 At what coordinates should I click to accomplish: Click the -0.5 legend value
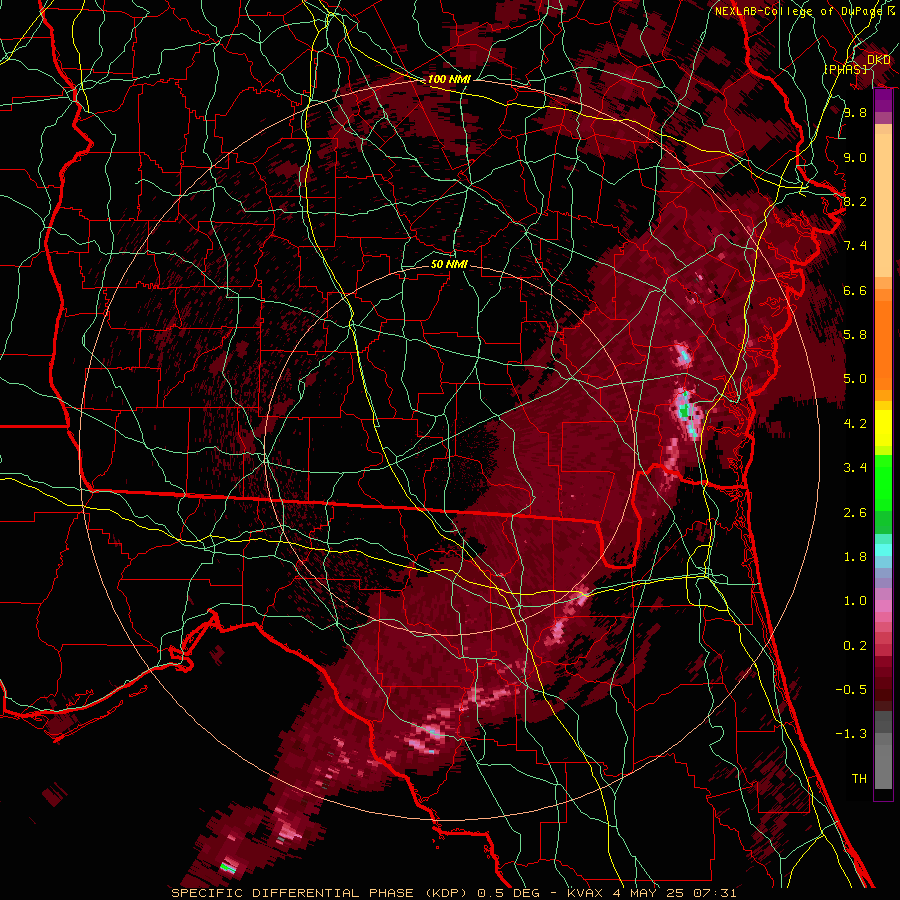point(851,690)
